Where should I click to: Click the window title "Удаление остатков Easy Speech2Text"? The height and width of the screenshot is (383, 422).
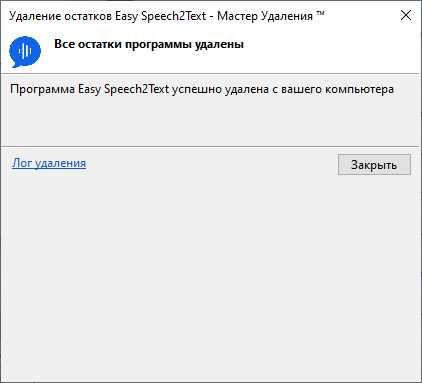tap(107, 16)
